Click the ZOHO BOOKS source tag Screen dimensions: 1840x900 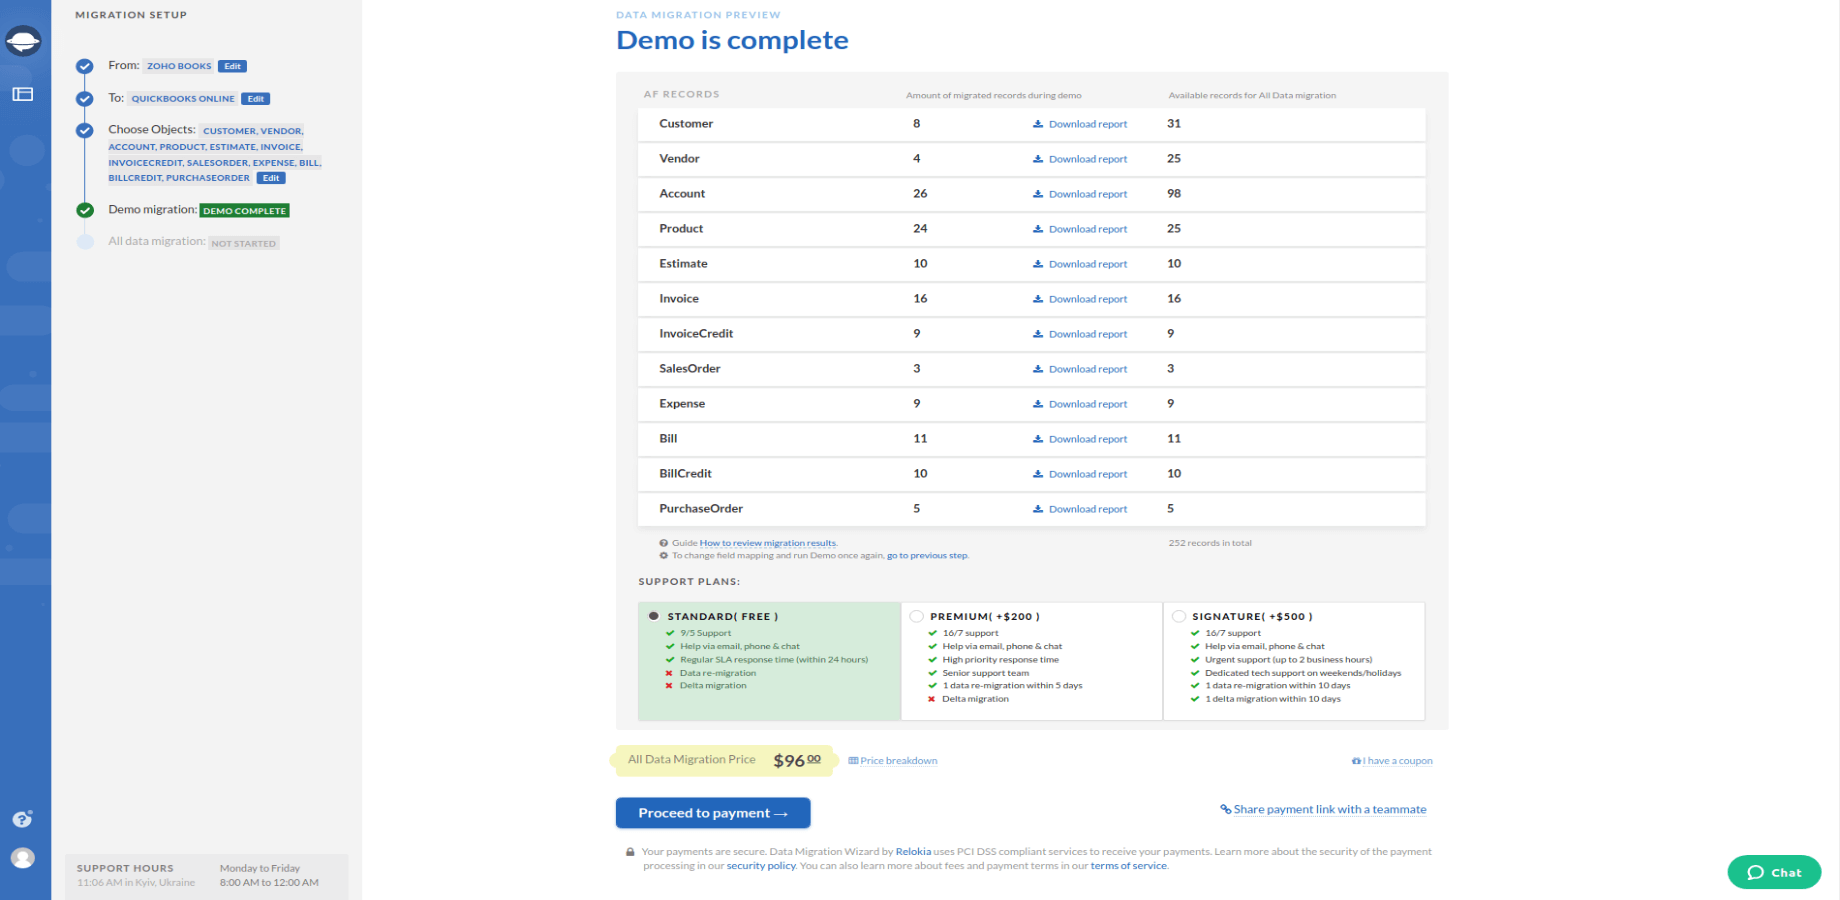[x=179, y=66]
